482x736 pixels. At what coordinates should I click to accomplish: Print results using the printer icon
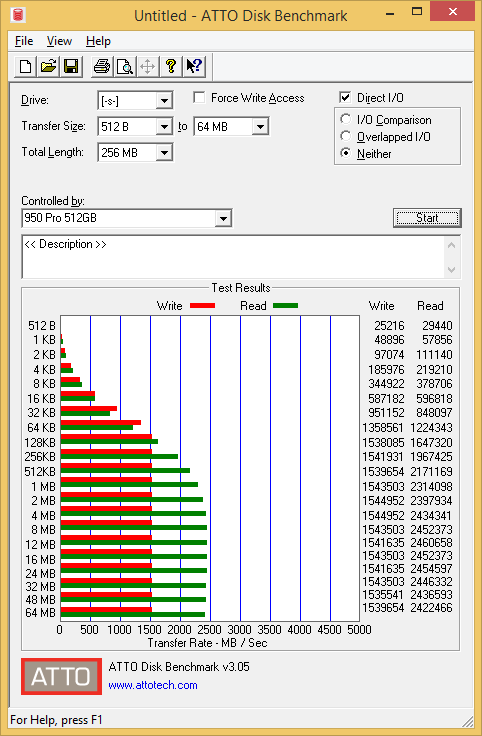tap(102, 66)
